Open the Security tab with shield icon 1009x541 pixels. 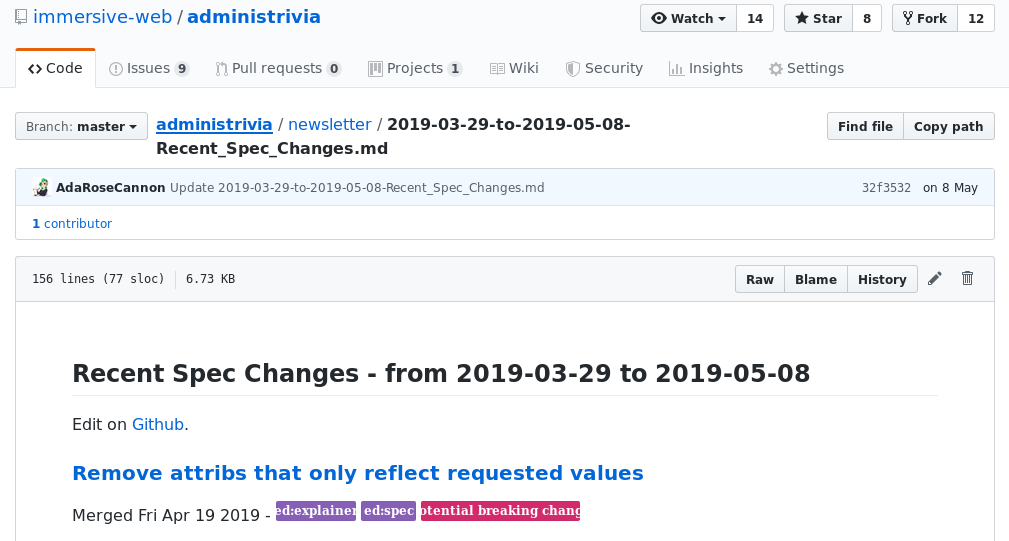[x=604, y=68]
